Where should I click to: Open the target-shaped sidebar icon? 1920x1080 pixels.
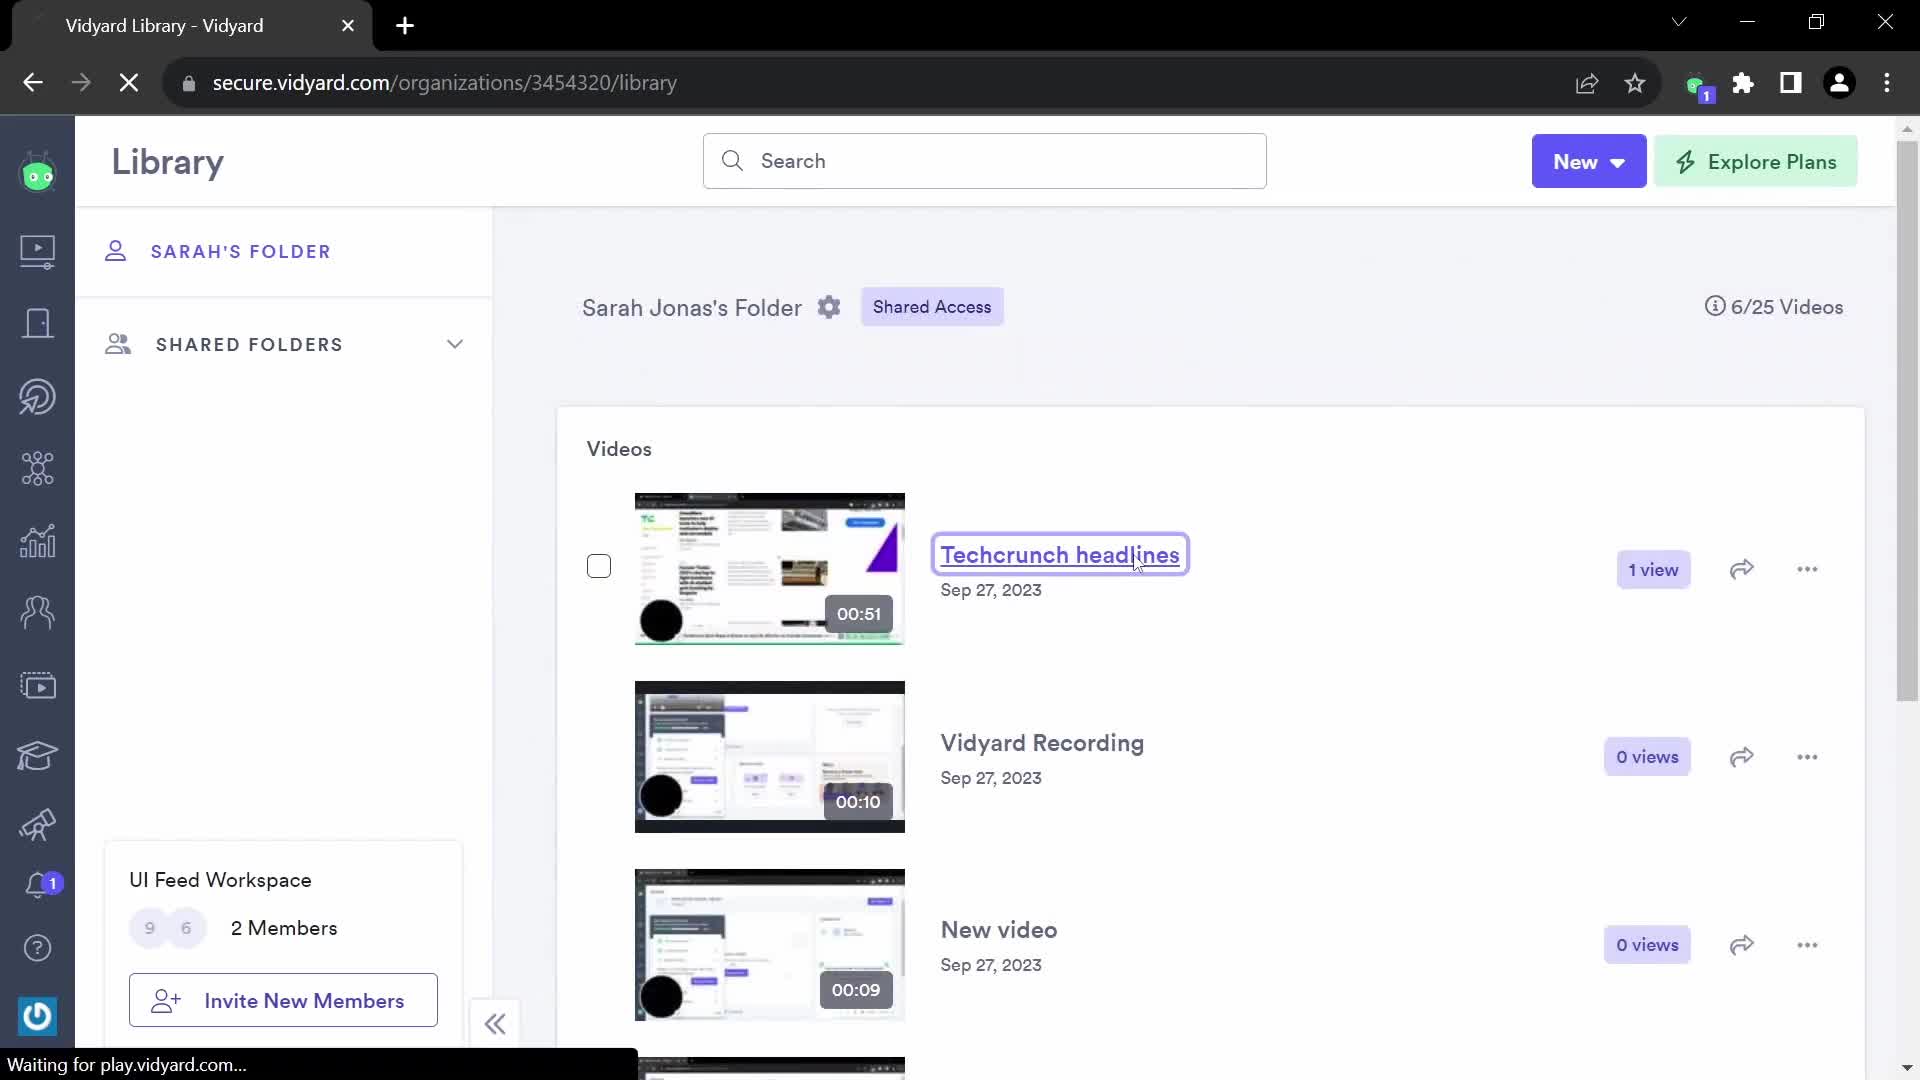[38, 397]
